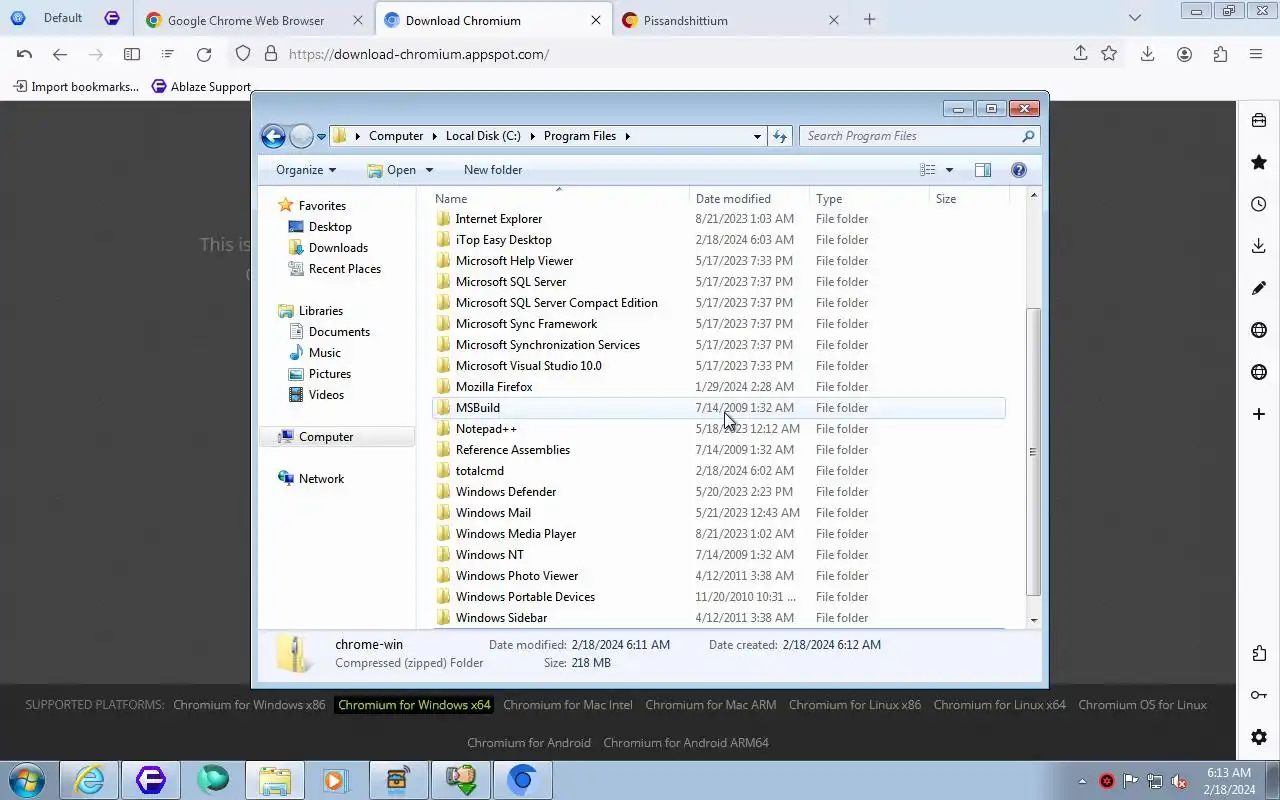1280x800 pixels.
Task: Open Windows Explorer taskbar icon
Action: click(275, 780)
